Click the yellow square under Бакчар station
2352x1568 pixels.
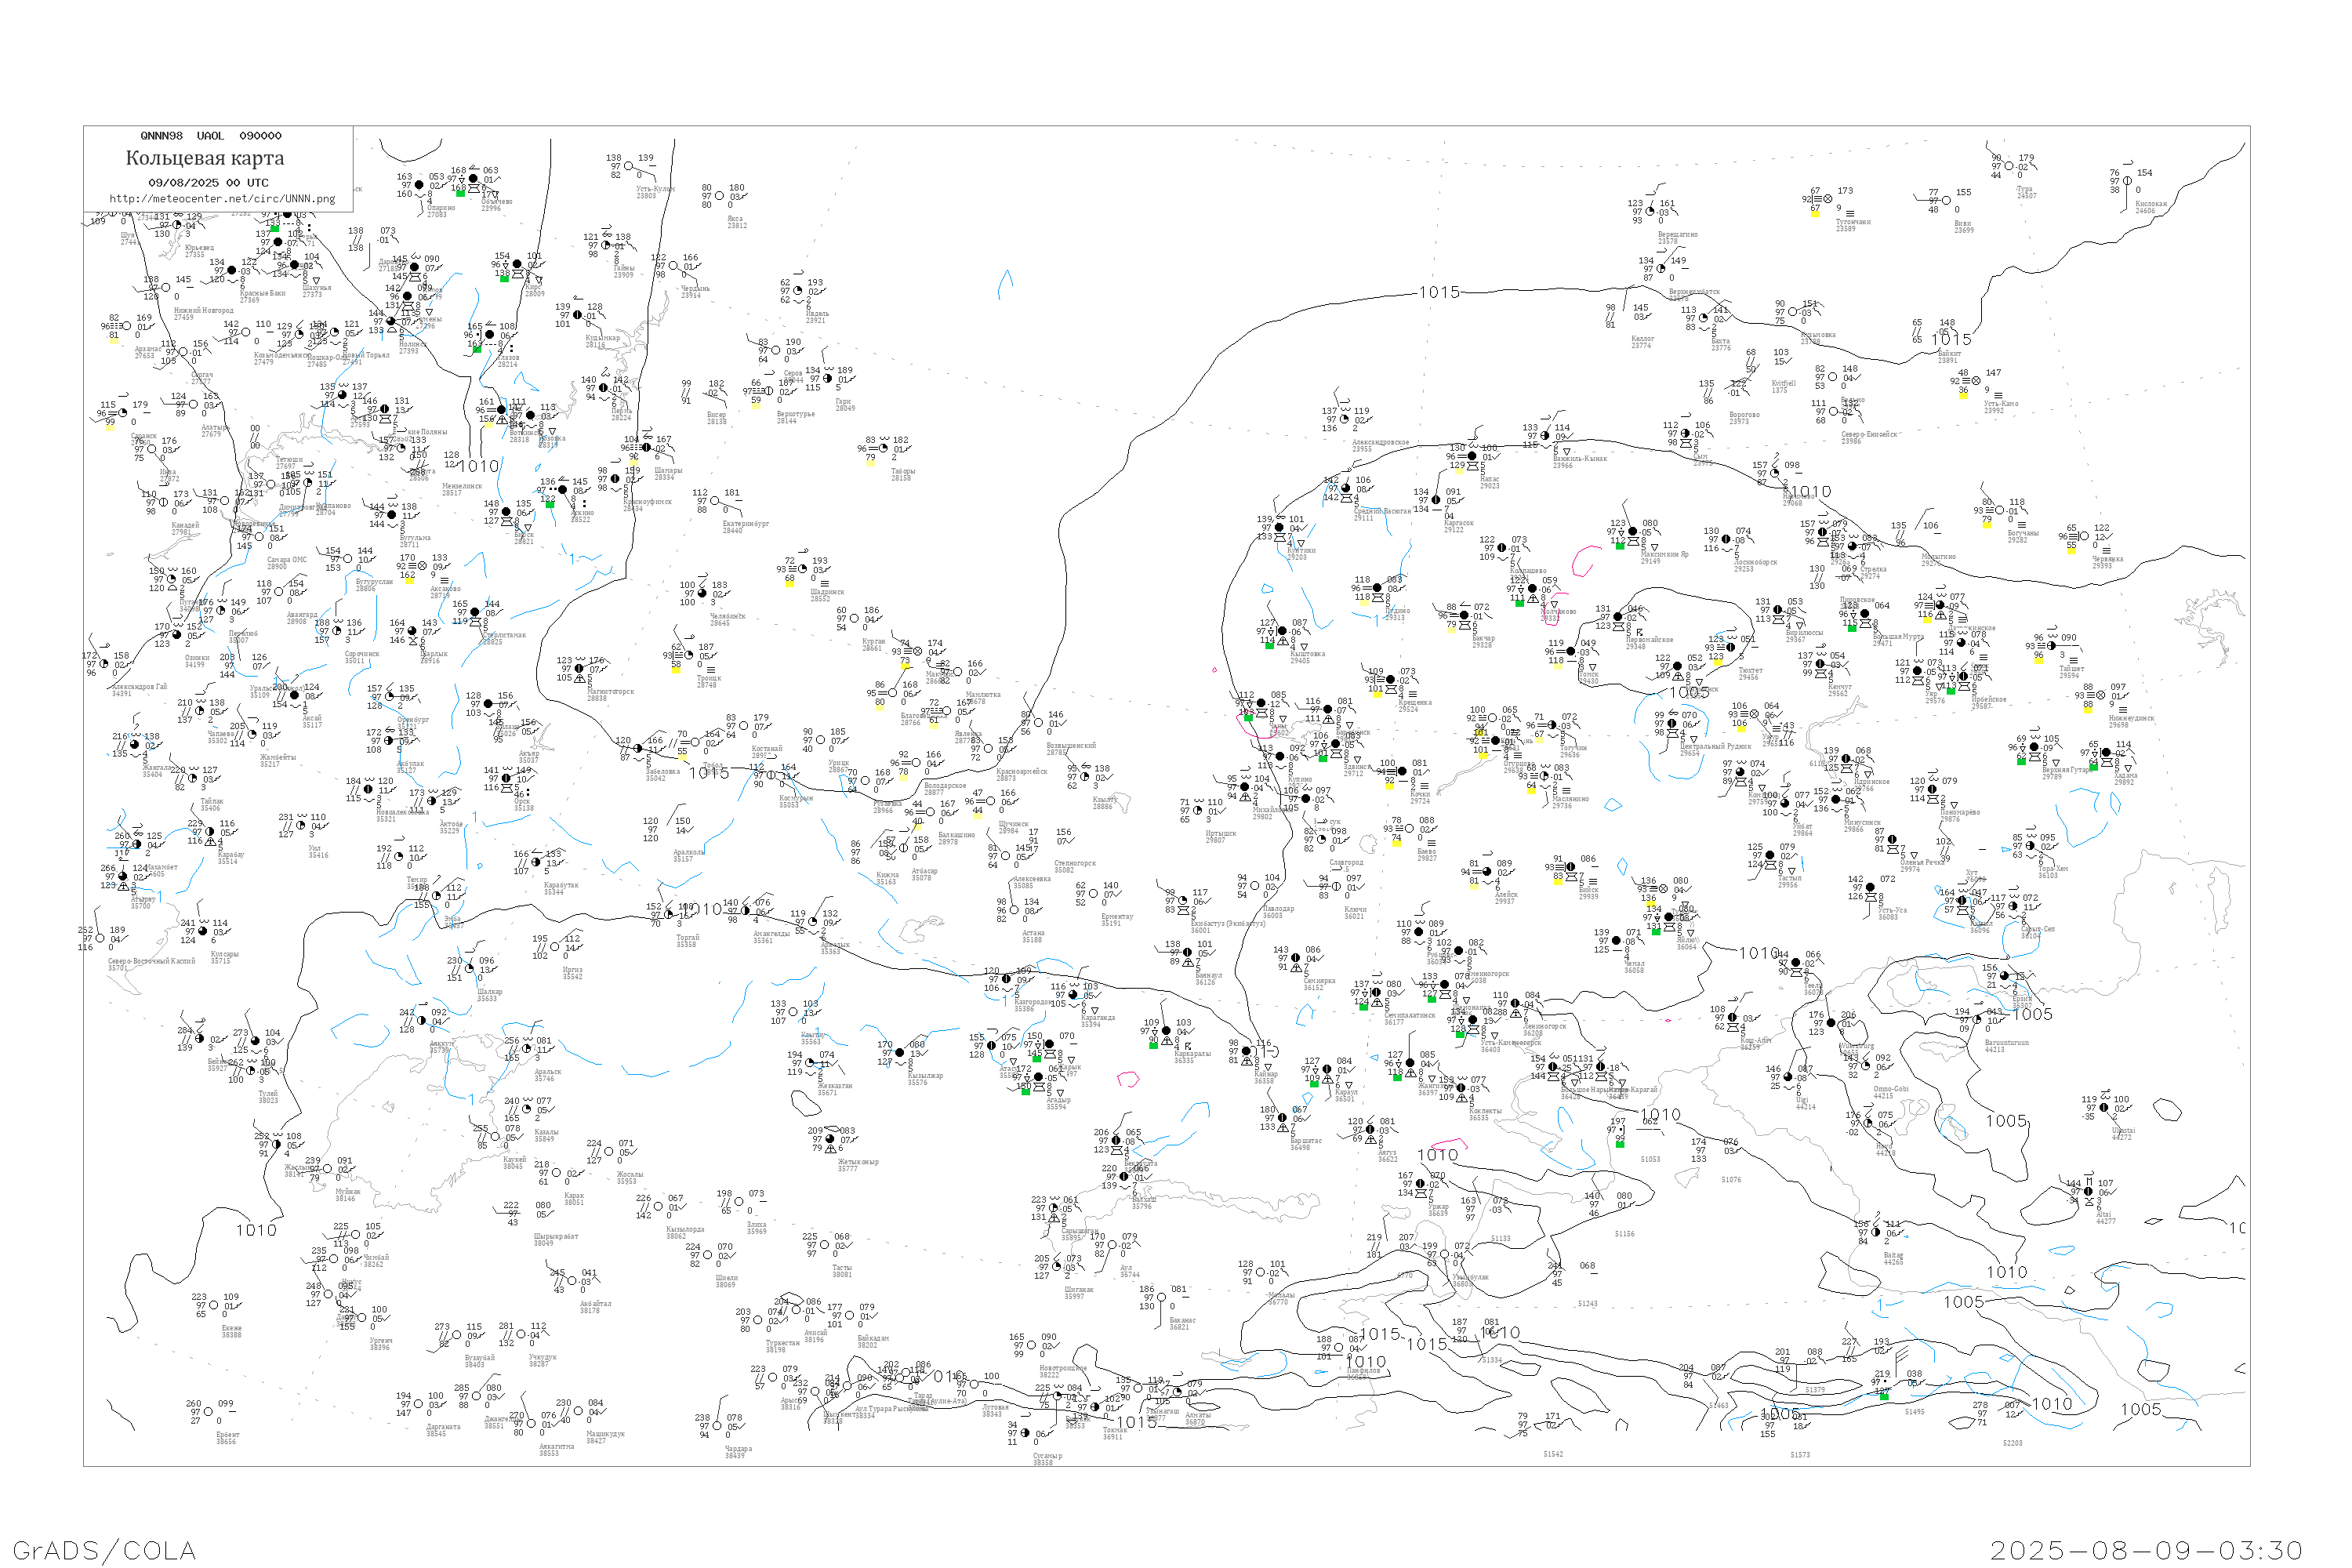point(1451,630)
